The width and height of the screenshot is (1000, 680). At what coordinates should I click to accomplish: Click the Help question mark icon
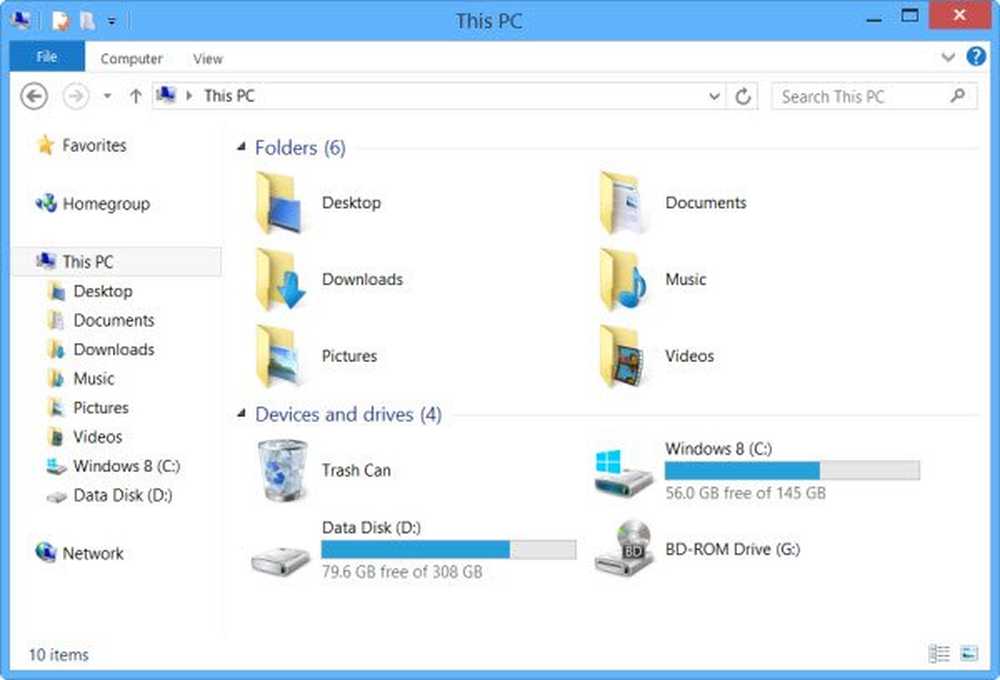(976, 57)
